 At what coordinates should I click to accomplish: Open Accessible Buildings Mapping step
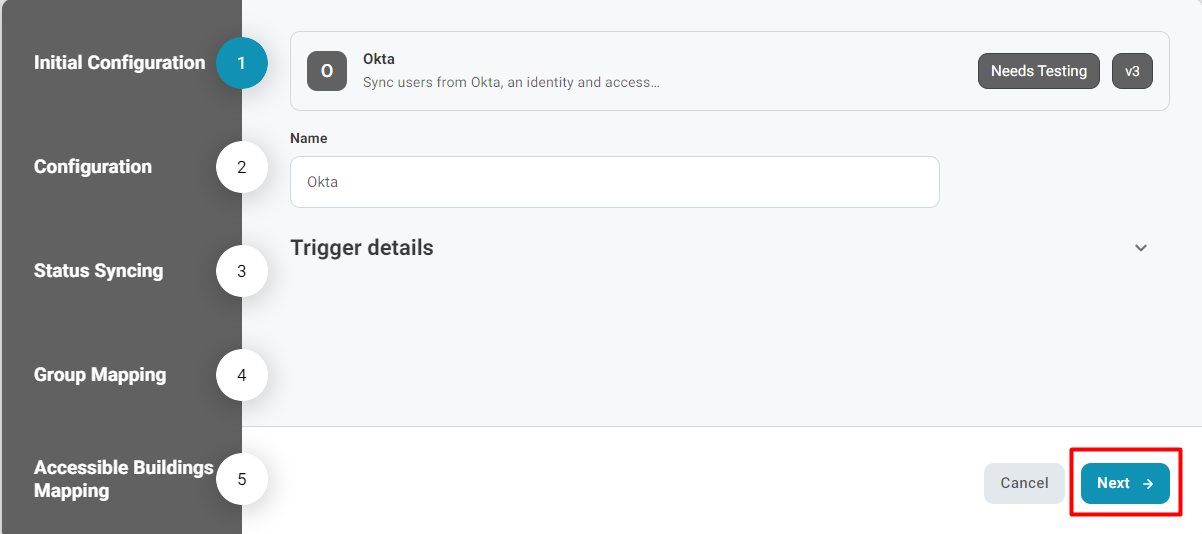click(124, 479)
